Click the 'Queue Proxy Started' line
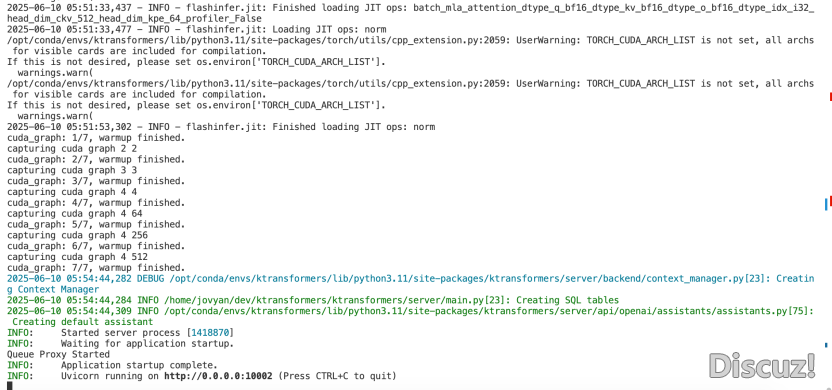Image resolution: width=832 pixels, height=390 pixels. tap(58, 354)
